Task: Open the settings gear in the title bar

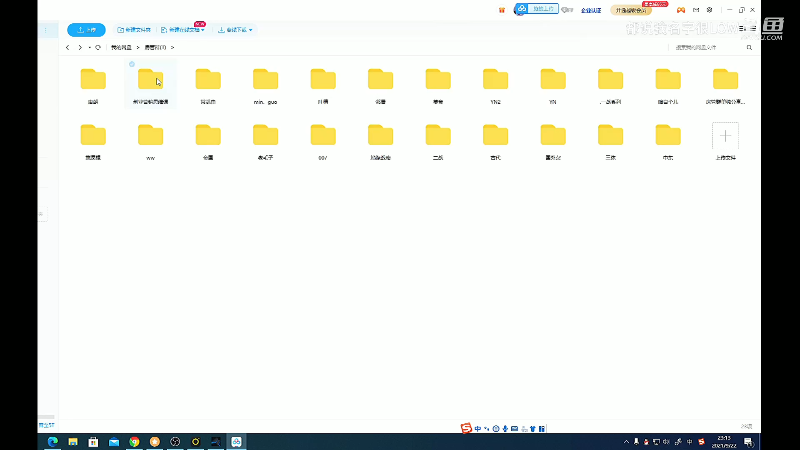Action: [710, 10]
